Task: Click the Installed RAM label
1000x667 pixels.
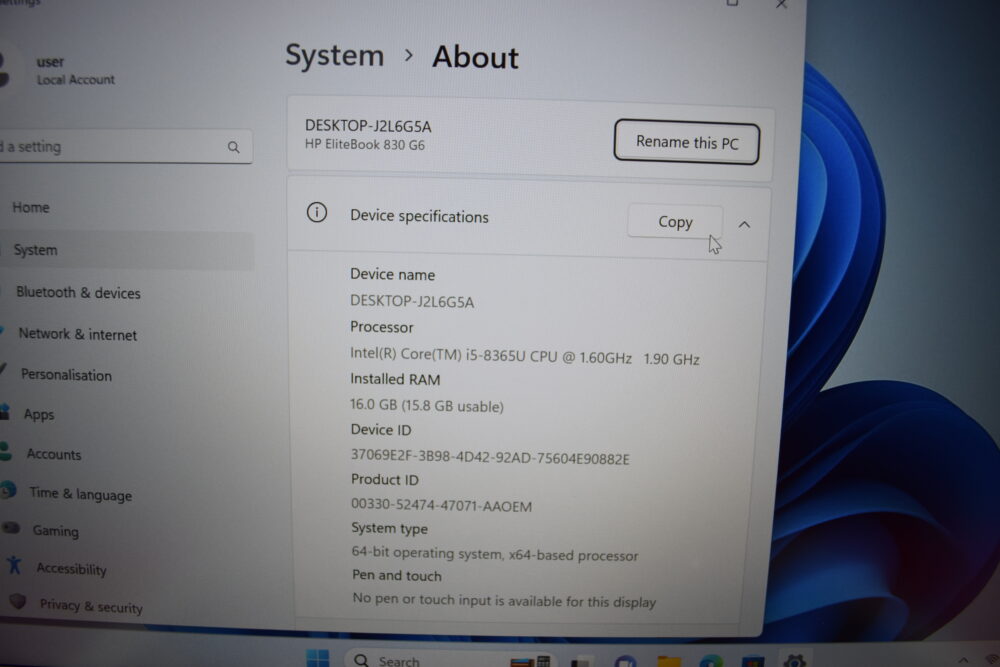Action: point(395,379)
